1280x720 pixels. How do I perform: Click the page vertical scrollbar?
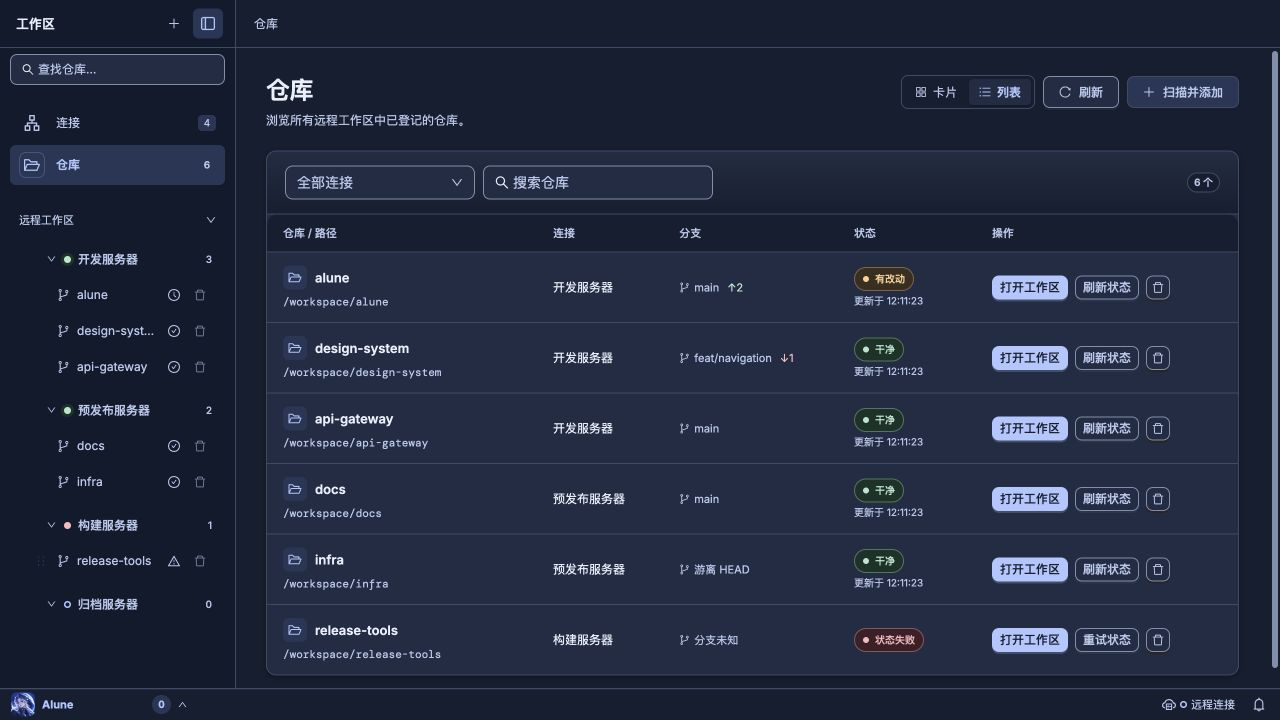1274,360
